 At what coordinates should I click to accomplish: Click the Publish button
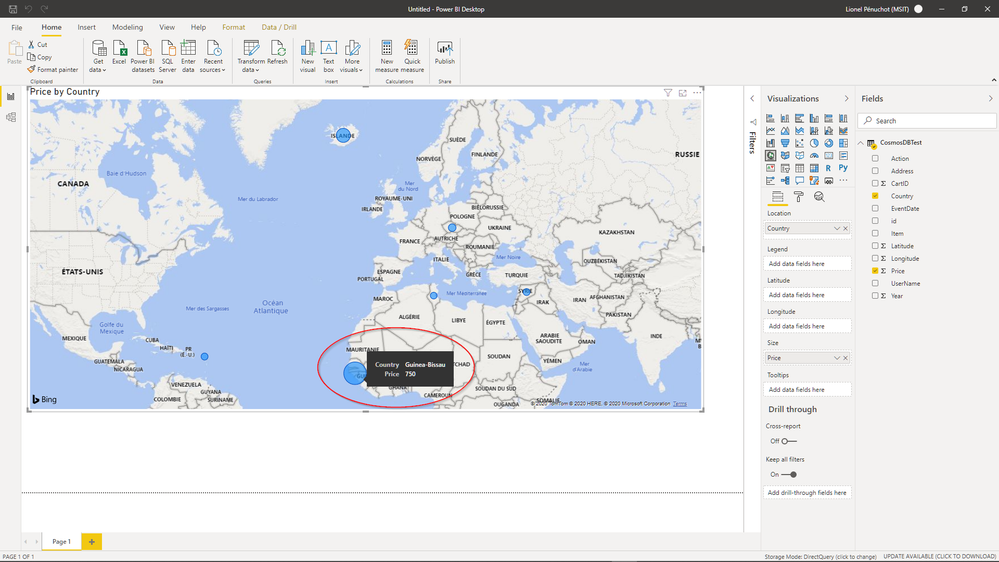click(x=445, y=53)
